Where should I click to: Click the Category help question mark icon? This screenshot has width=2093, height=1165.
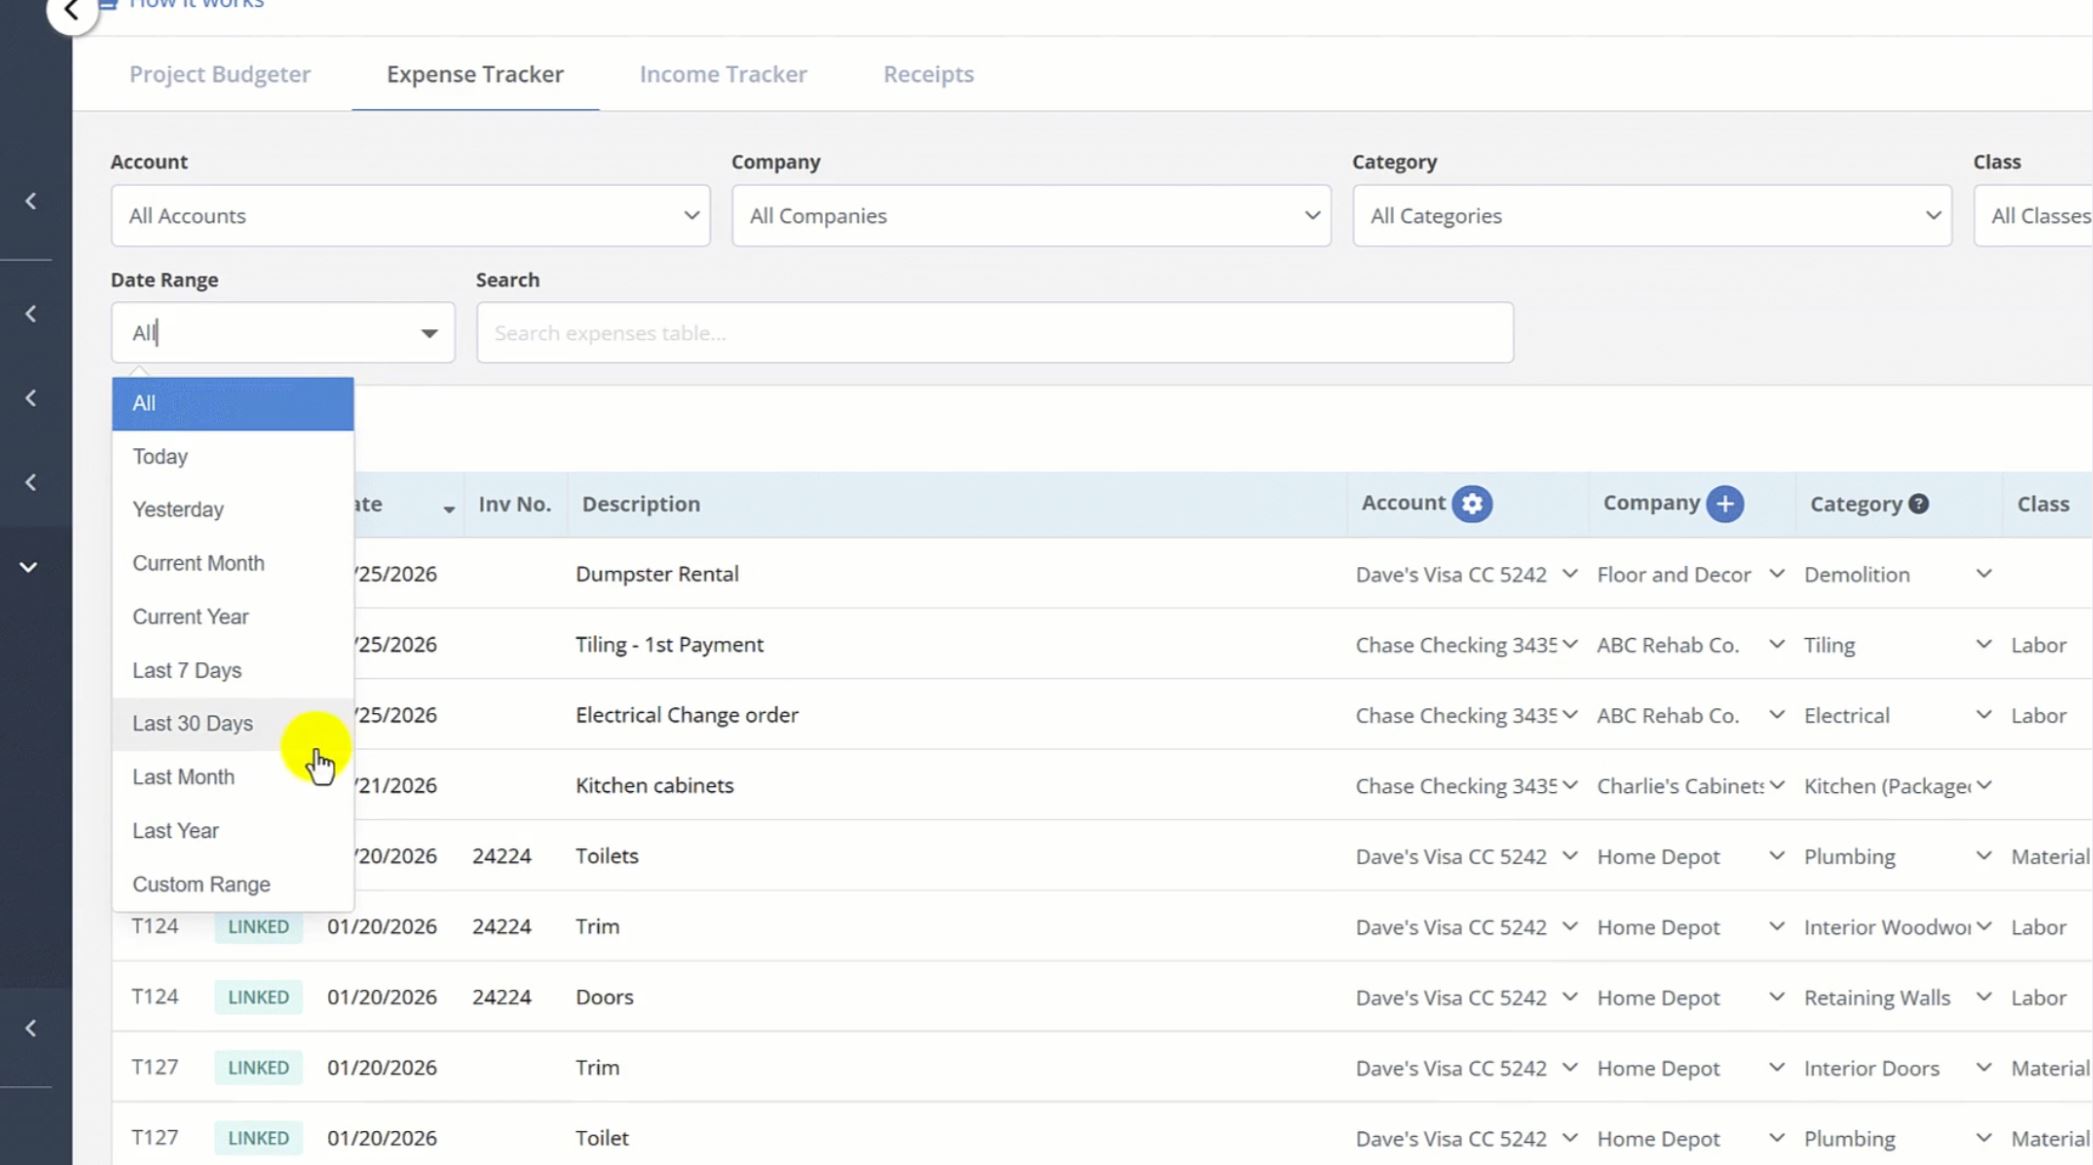(1917, 504)
